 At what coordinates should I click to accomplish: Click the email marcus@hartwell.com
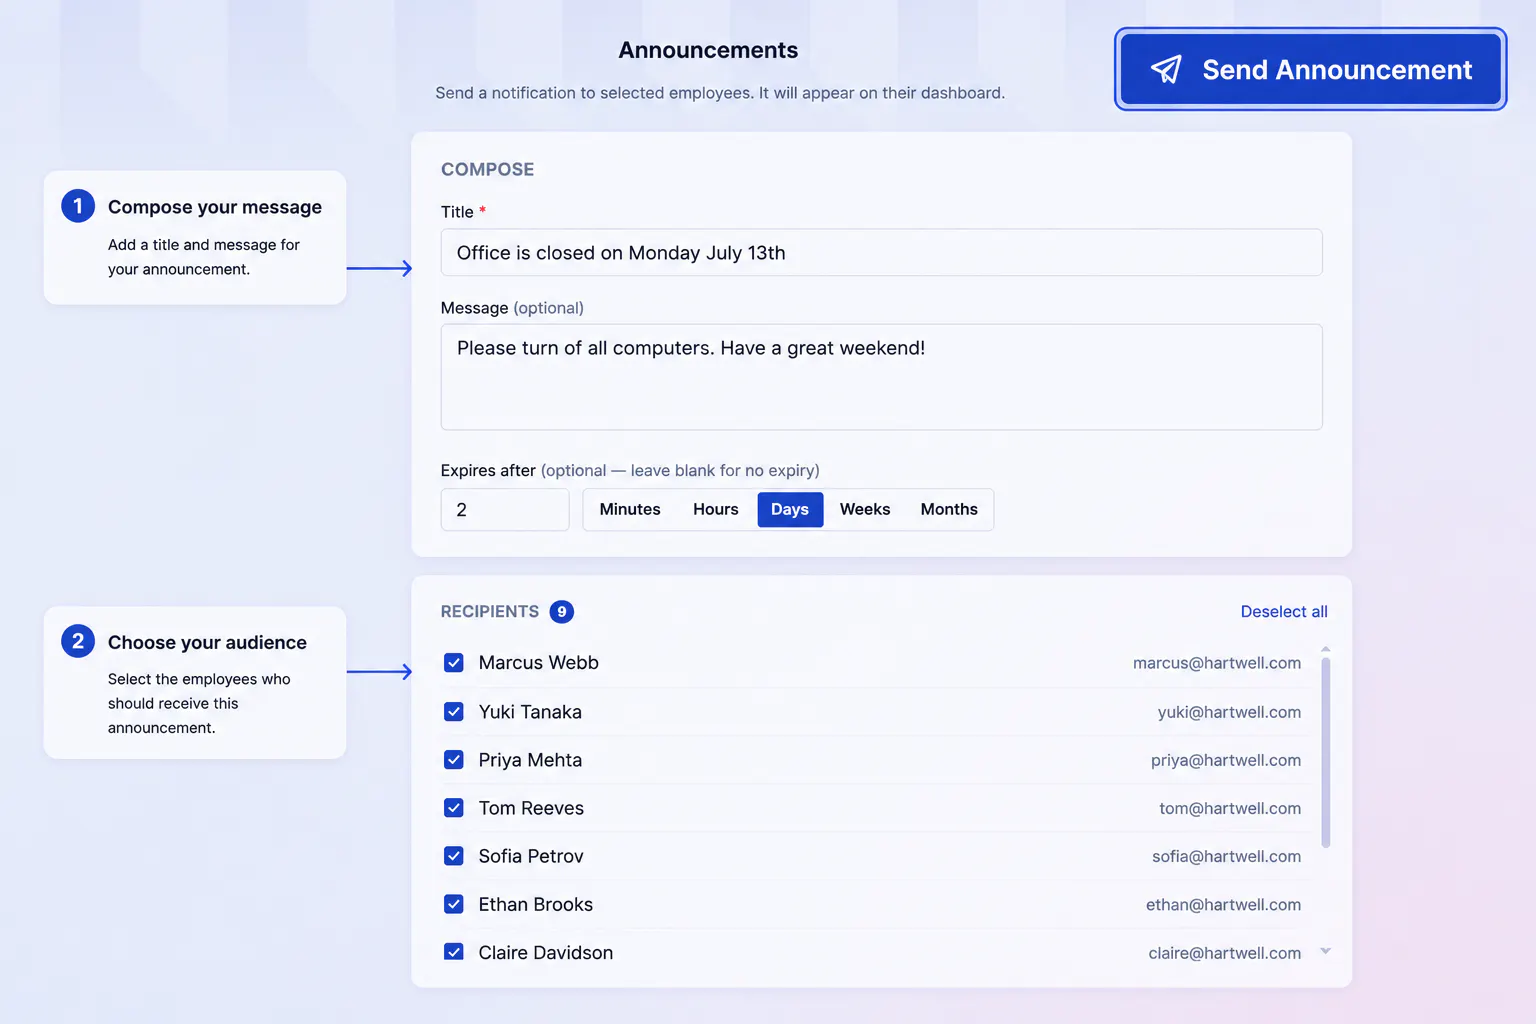(x=1217, y=663)
